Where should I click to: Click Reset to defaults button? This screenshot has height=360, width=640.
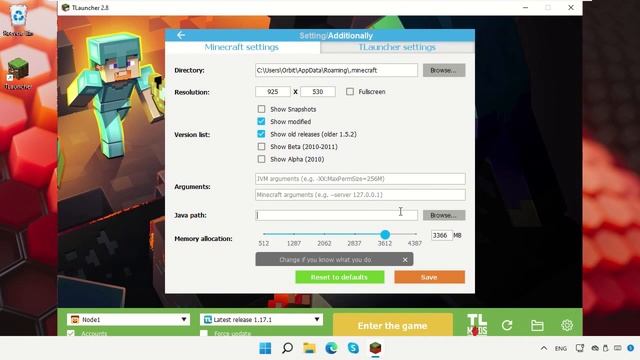click(x=340, y=277)
